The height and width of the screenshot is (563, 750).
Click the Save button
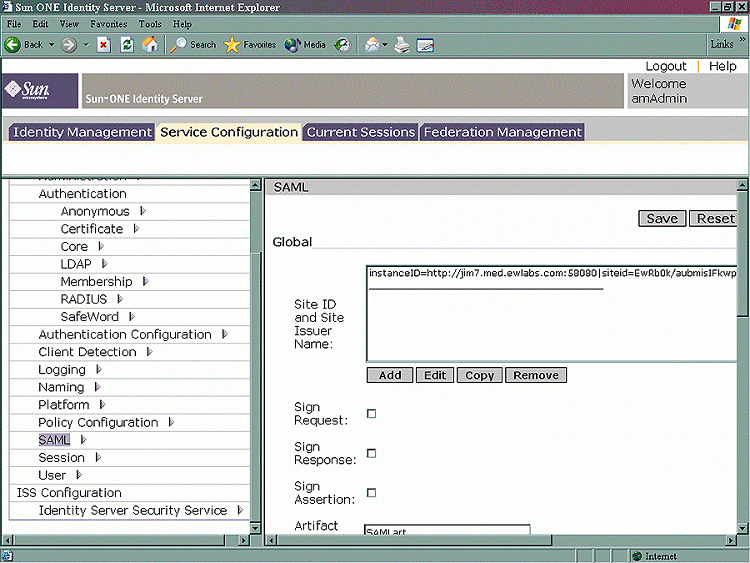pyautogui.click(x=662, y=219)
